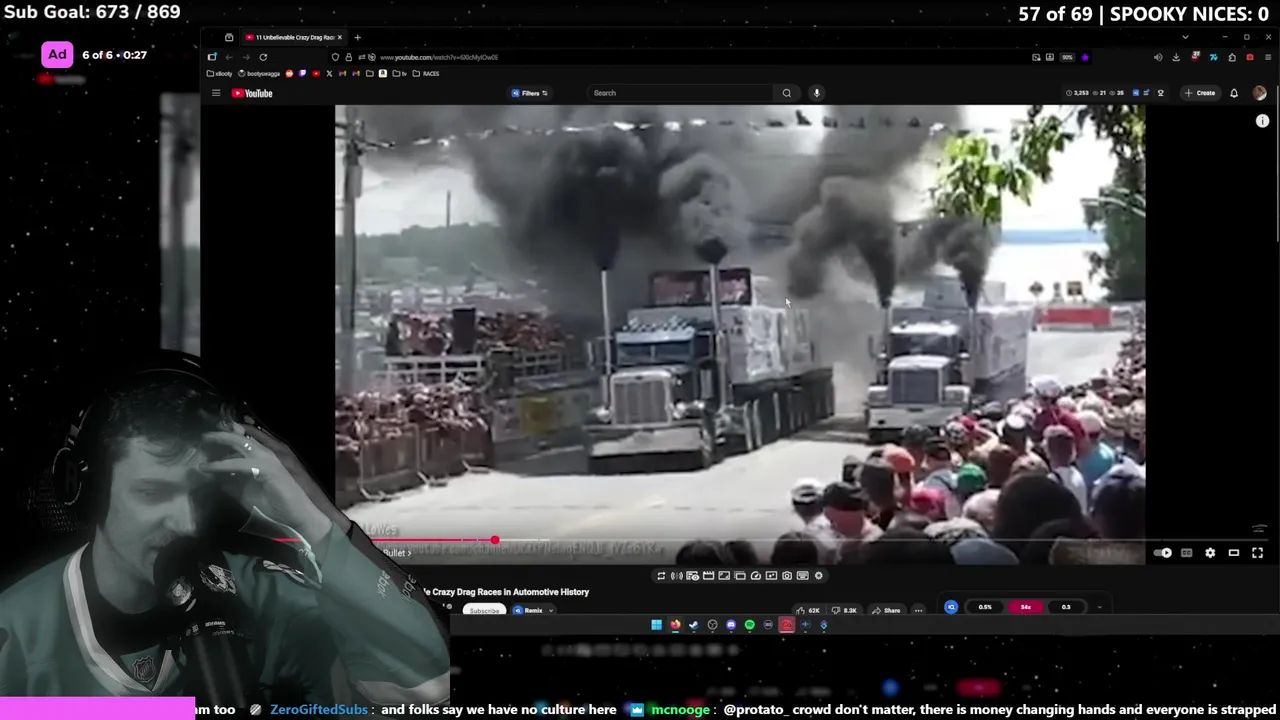Open the xBooty bookmark folder
This screenshot has width=1280, height=720.
219,73
